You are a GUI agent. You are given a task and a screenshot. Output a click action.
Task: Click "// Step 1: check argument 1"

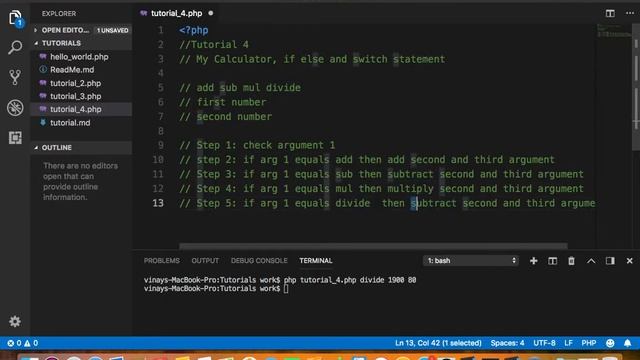257,145
